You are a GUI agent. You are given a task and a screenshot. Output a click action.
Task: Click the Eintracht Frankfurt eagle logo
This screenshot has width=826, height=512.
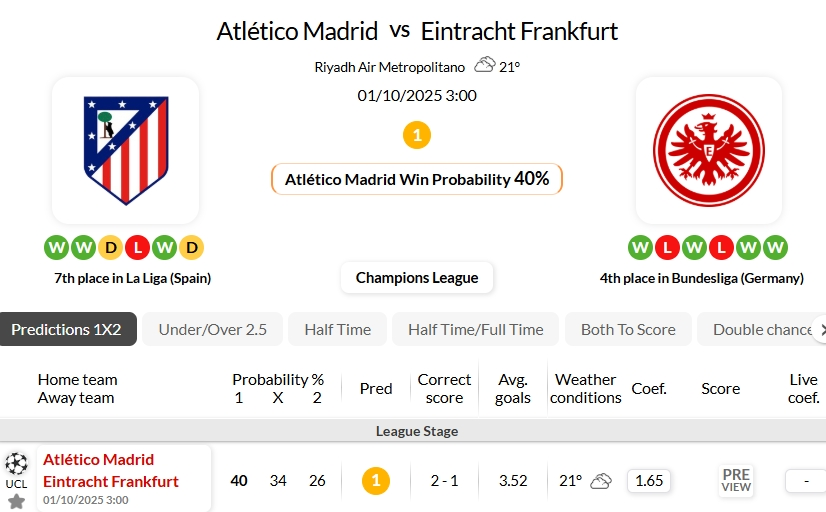(708, 150)
